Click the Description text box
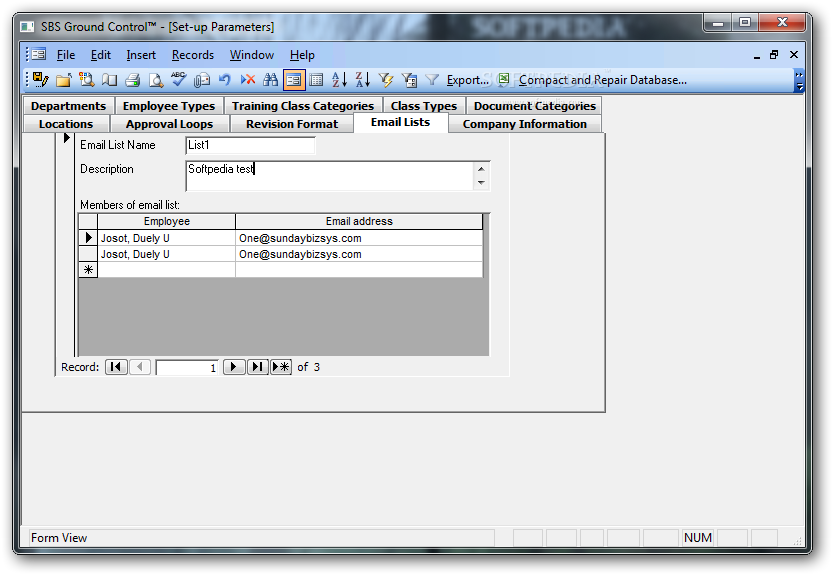 point(329,176)
